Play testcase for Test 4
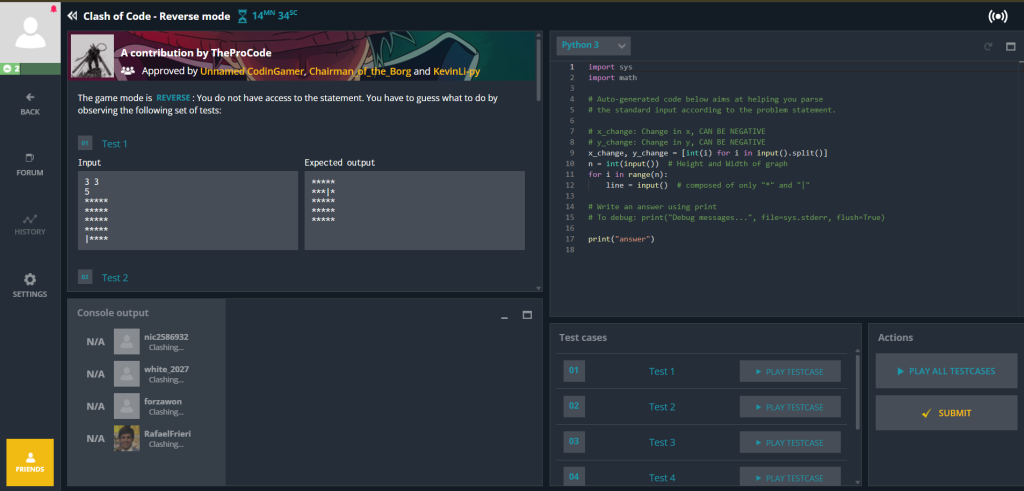The width and height of the screenshot is (1024, 491). 790,478
